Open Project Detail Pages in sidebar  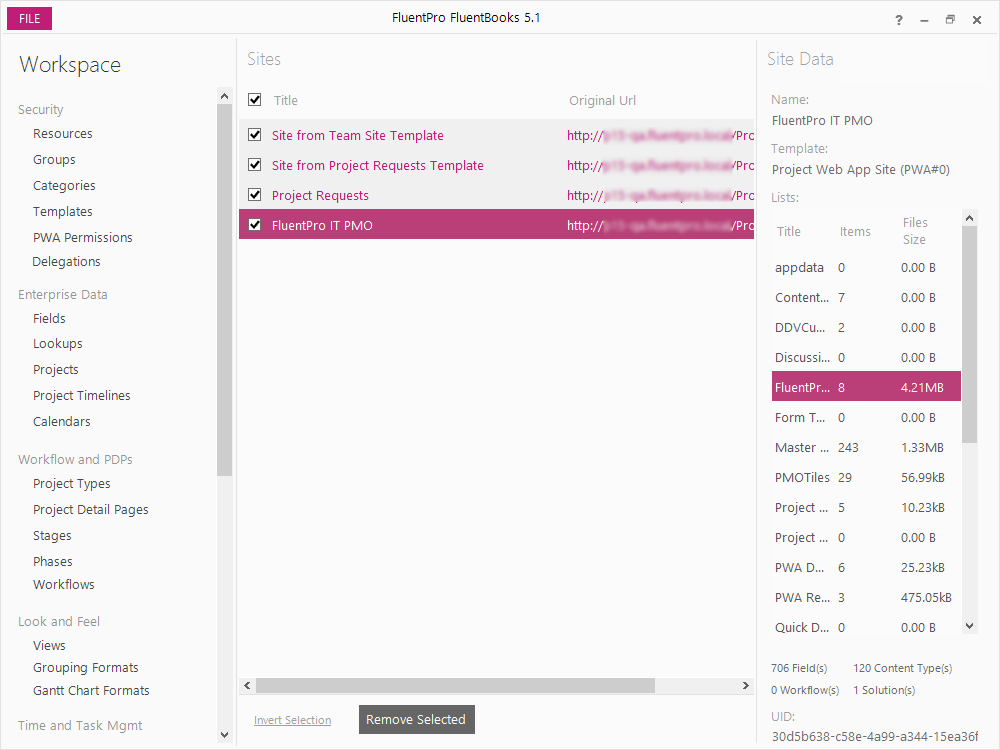pos(91,510)
